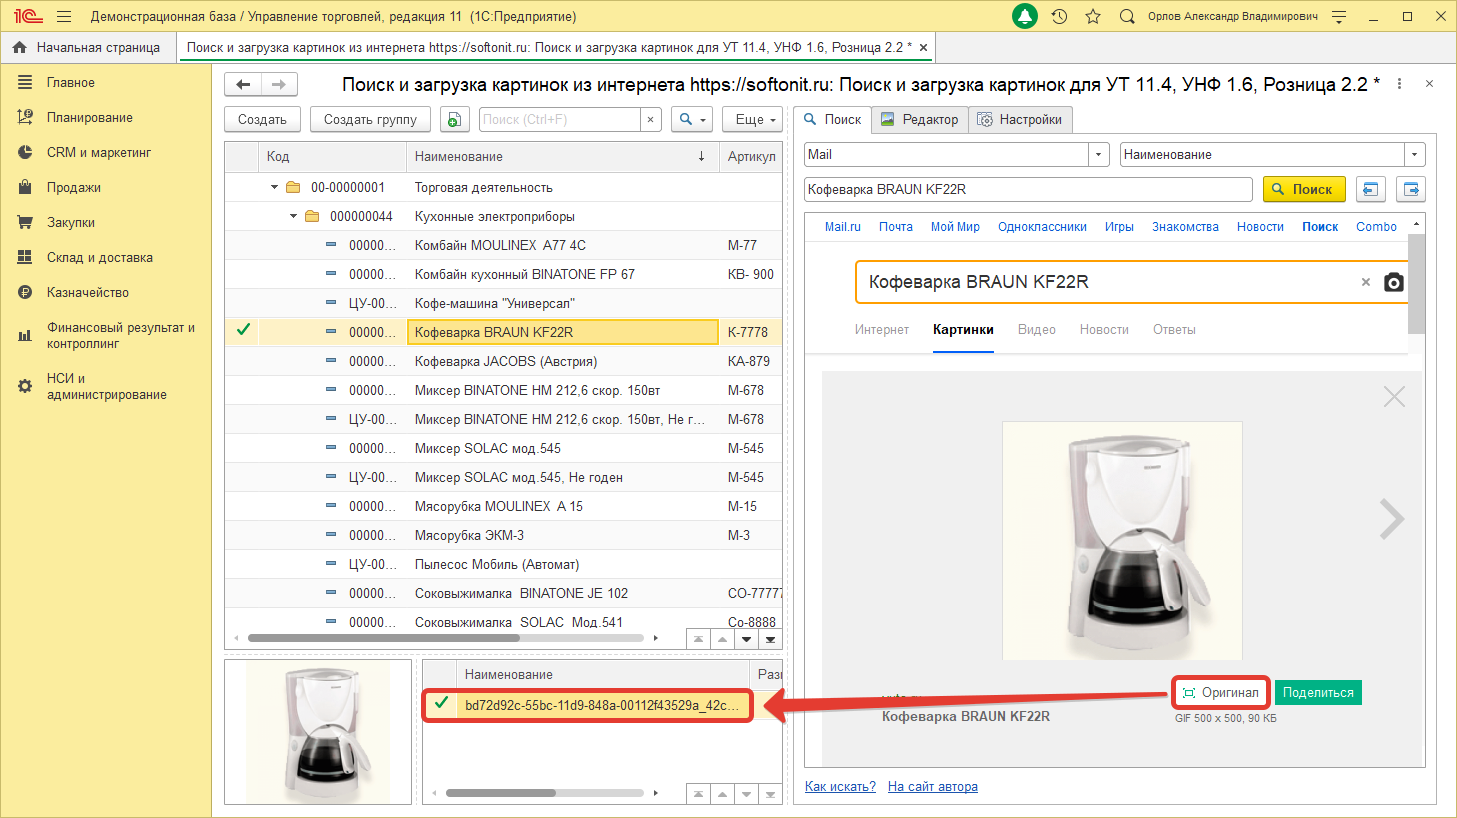Move up one row in product list
The height and width of the screenshot is (818, 1457).
[722, 639]
